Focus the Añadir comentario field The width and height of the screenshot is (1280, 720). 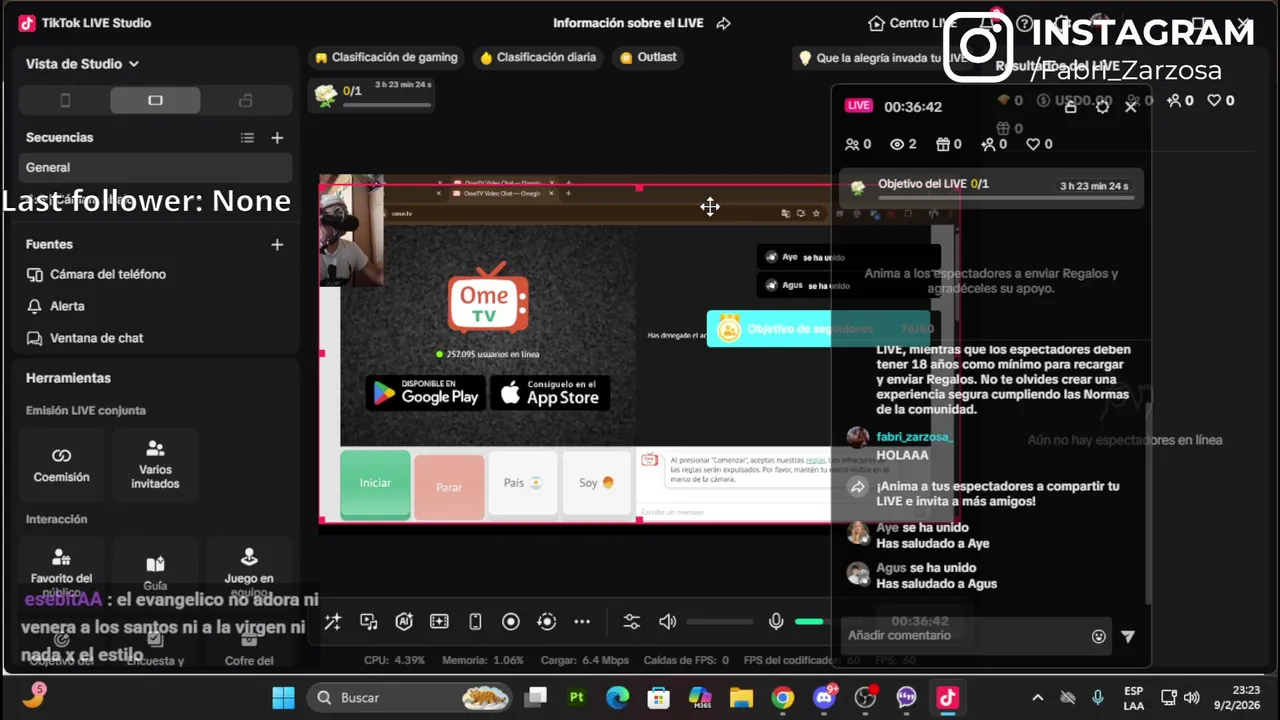click(967, 636)
